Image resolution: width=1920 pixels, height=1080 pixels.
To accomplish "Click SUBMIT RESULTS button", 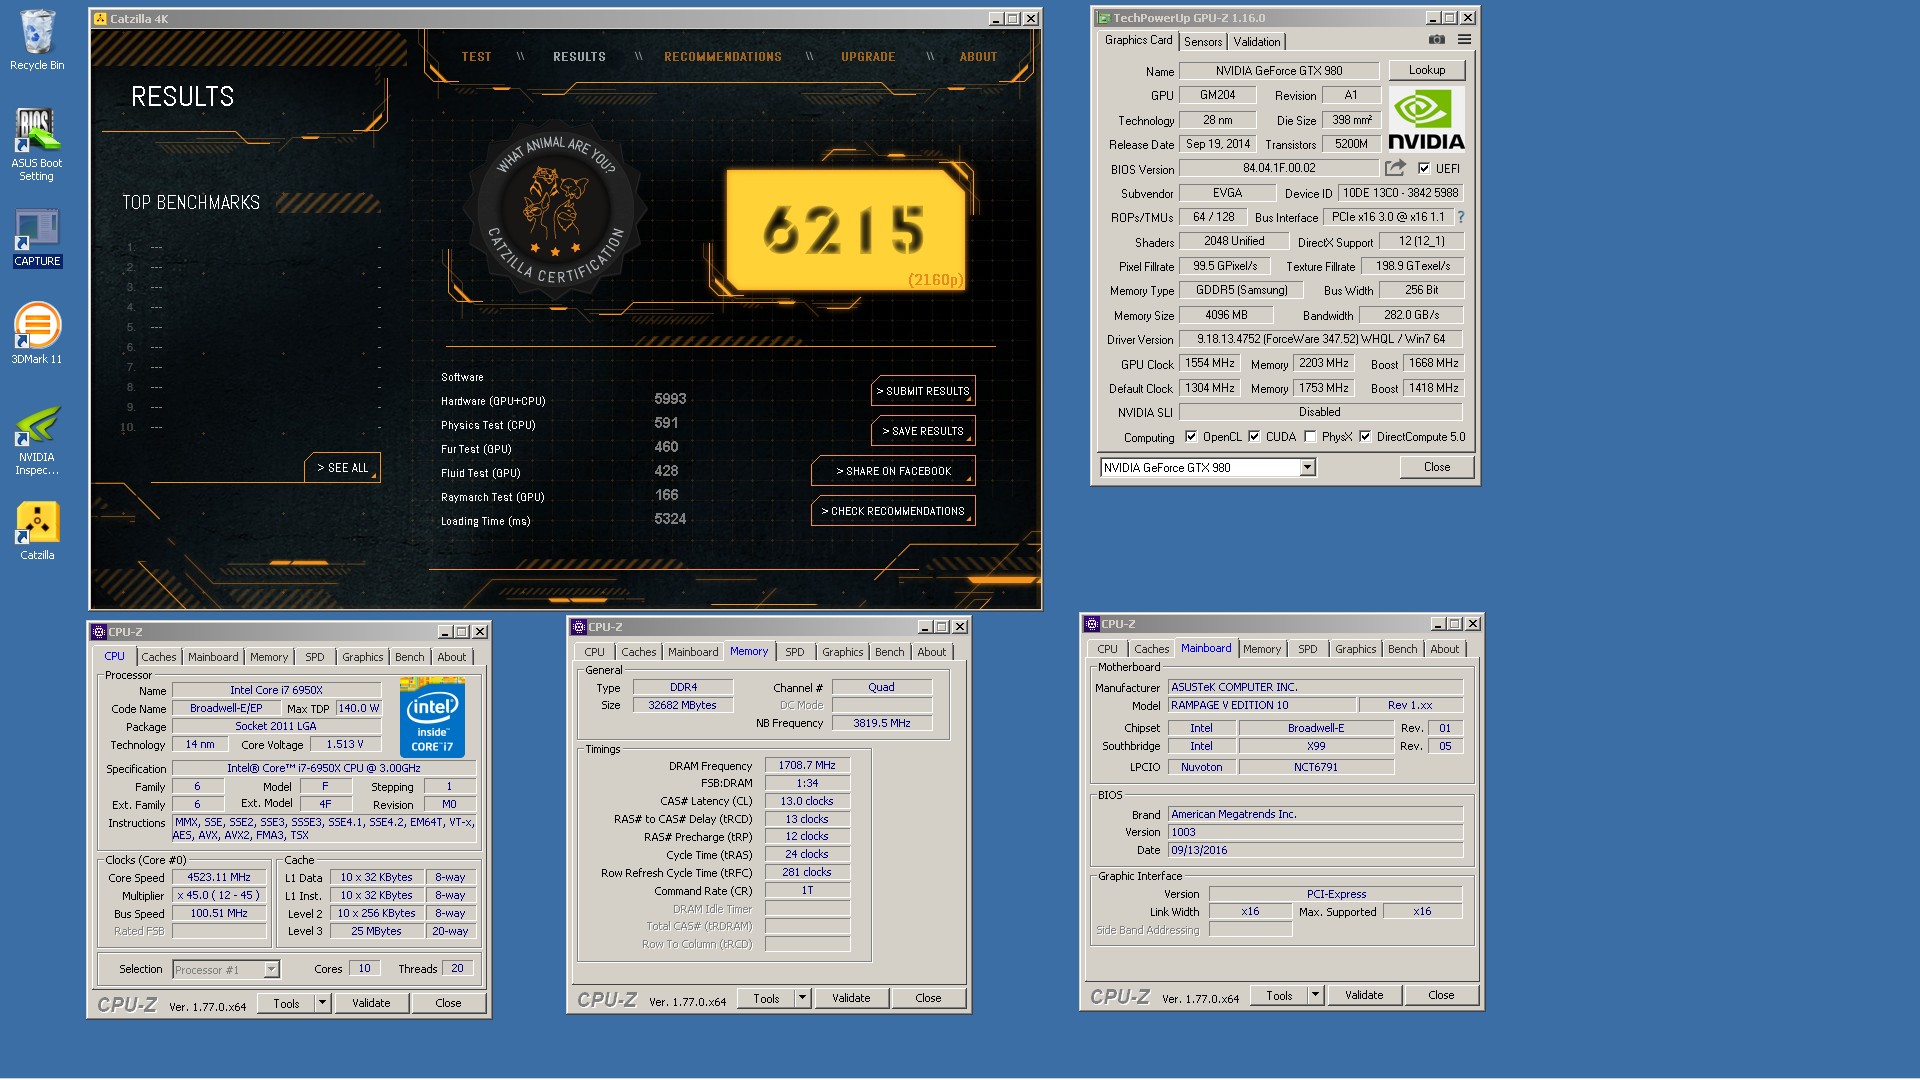I will click(x=923, y=391).
